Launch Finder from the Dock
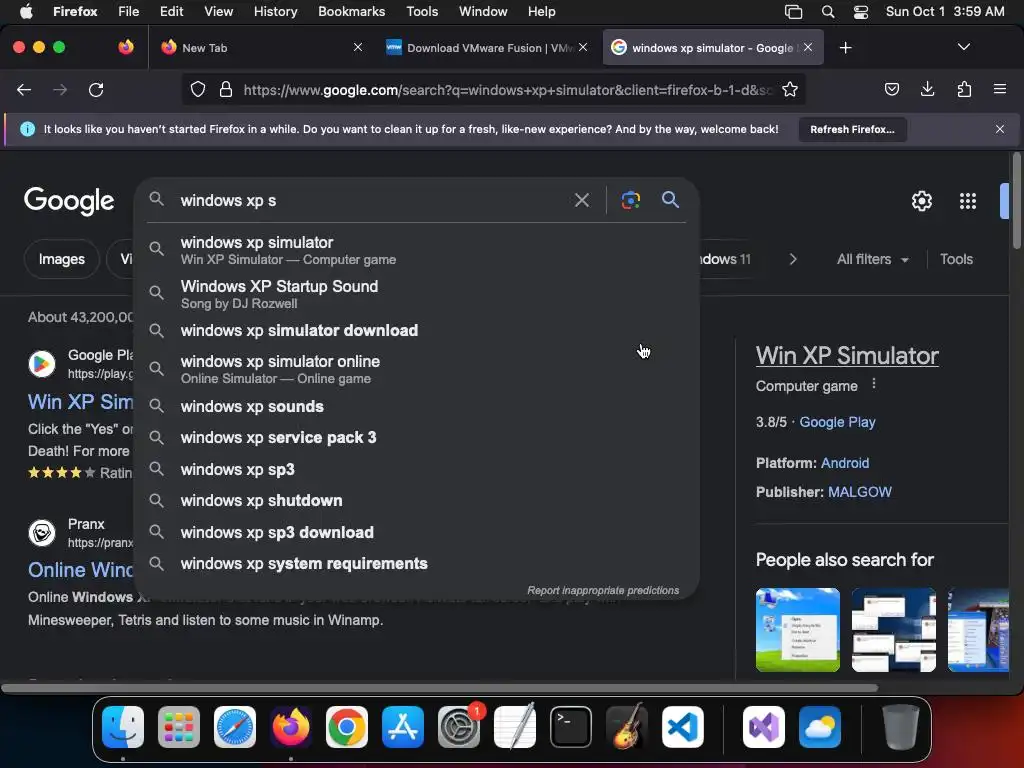1024x768 pixels. 123,727
